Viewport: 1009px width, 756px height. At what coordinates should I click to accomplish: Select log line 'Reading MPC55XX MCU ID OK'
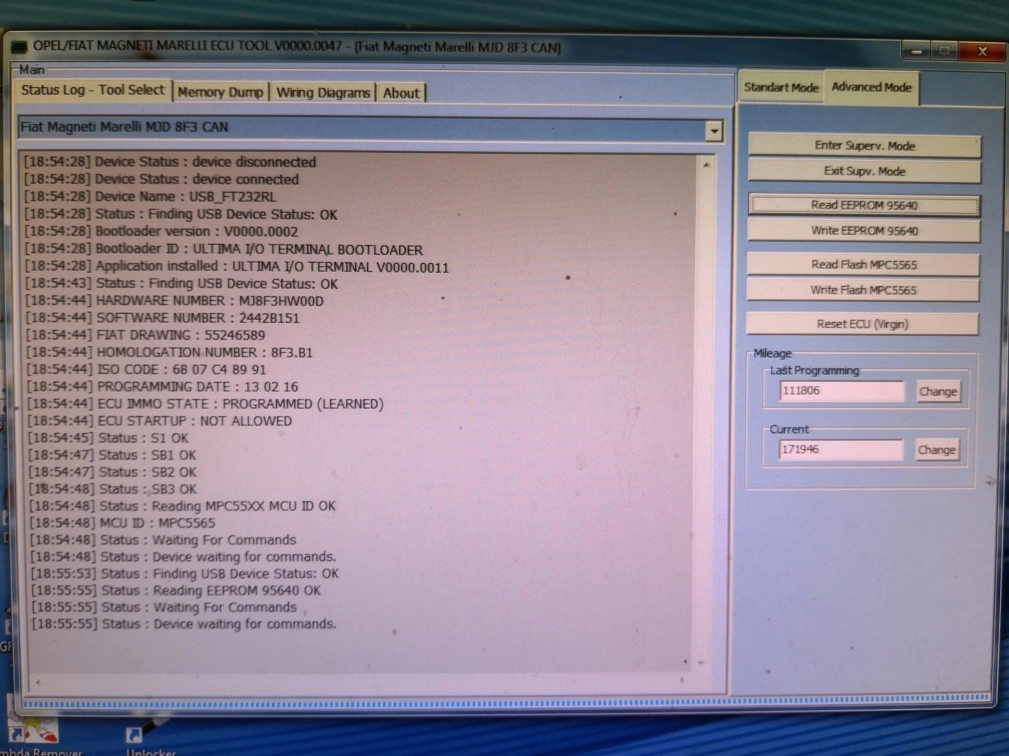[183, 506]
